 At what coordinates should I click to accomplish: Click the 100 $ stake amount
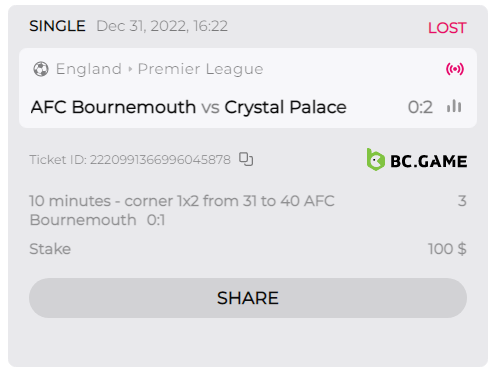(447, 249)
